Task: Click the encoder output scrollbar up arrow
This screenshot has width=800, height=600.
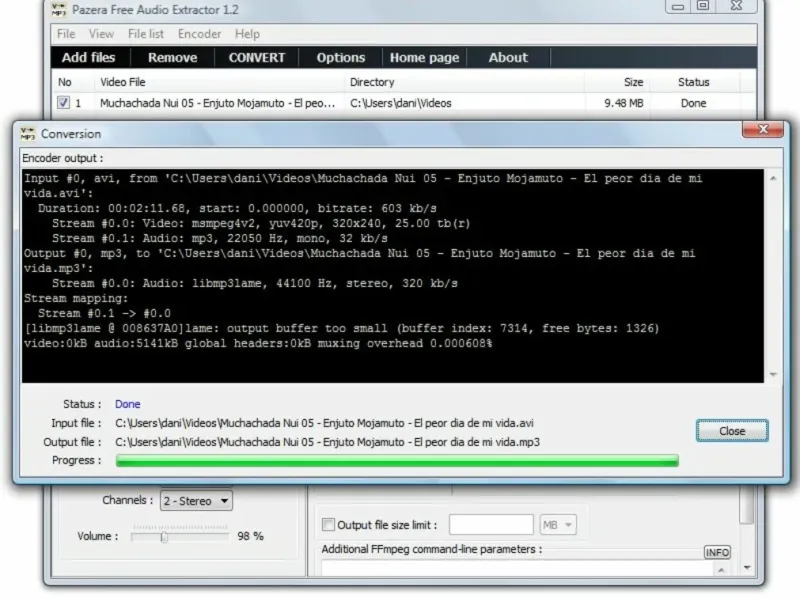Action: 773,178
